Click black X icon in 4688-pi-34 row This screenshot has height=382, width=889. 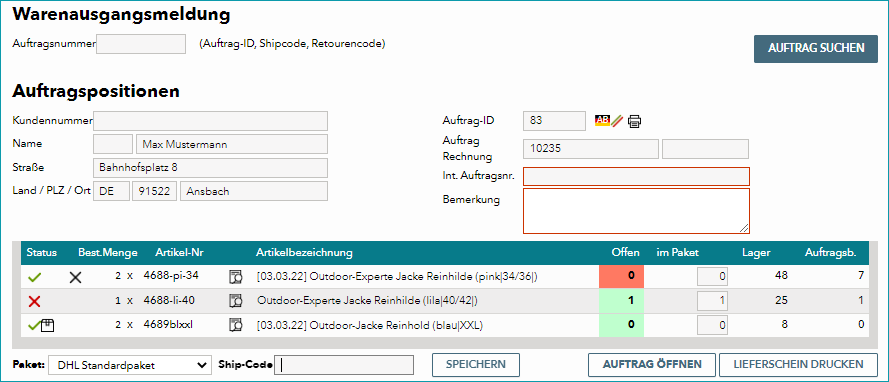pos(75,277)
